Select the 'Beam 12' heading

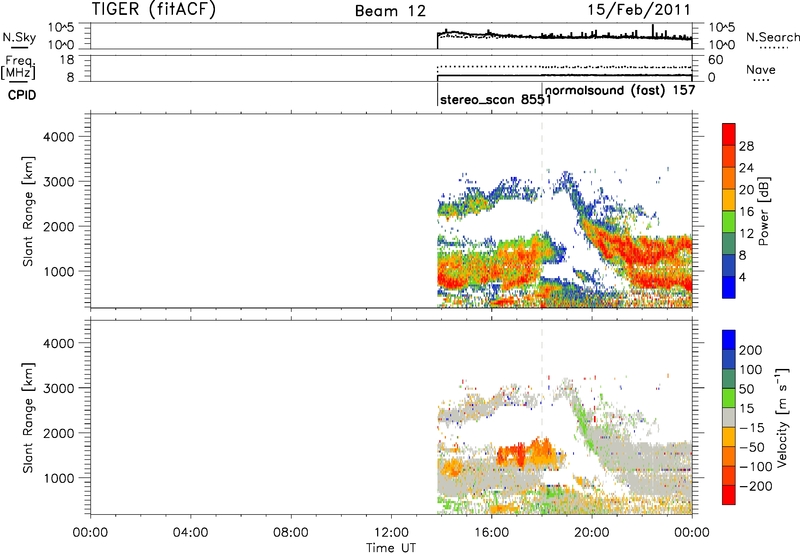point(390,11)
